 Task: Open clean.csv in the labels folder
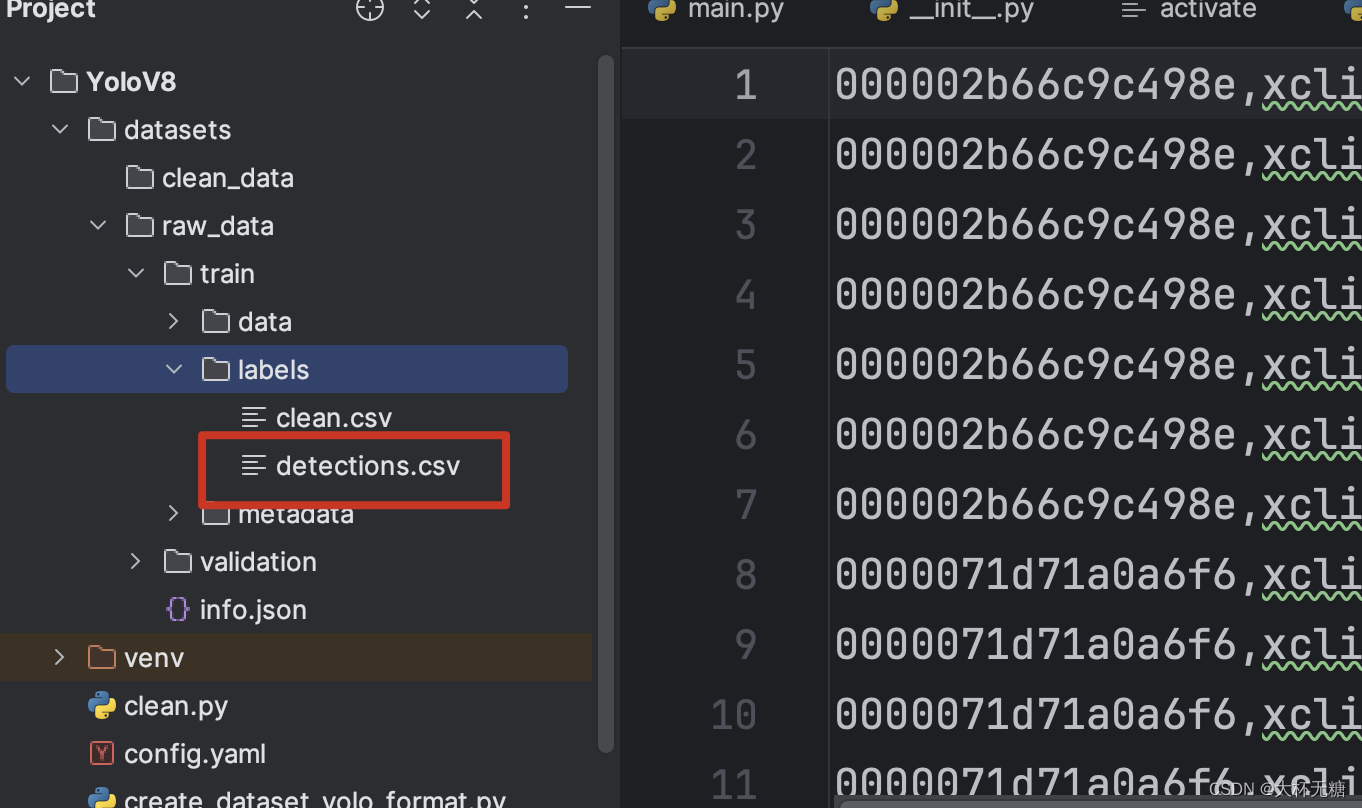click(x=333, y=418)
